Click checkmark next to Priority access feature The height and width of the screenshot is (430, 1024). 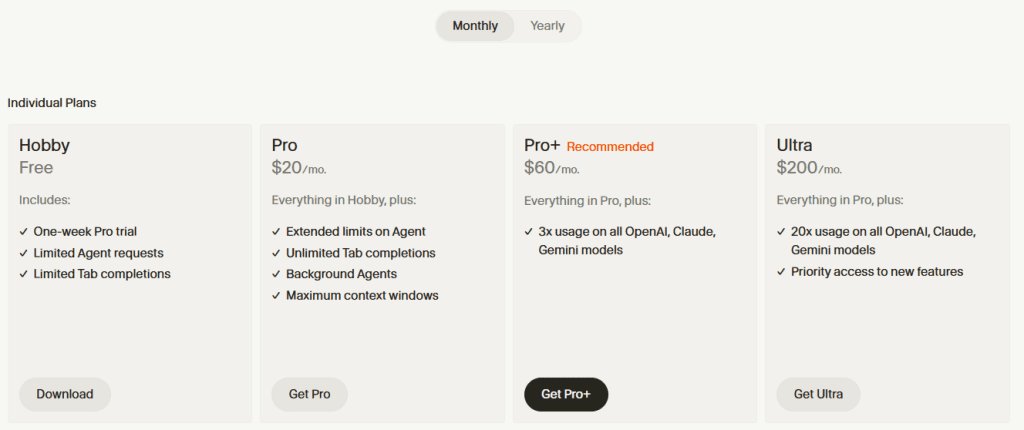(x=781, y=272)
